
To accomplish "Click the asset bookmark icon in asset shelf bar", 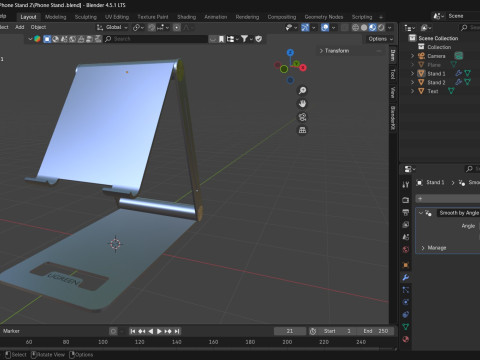I will pos(222,39).
